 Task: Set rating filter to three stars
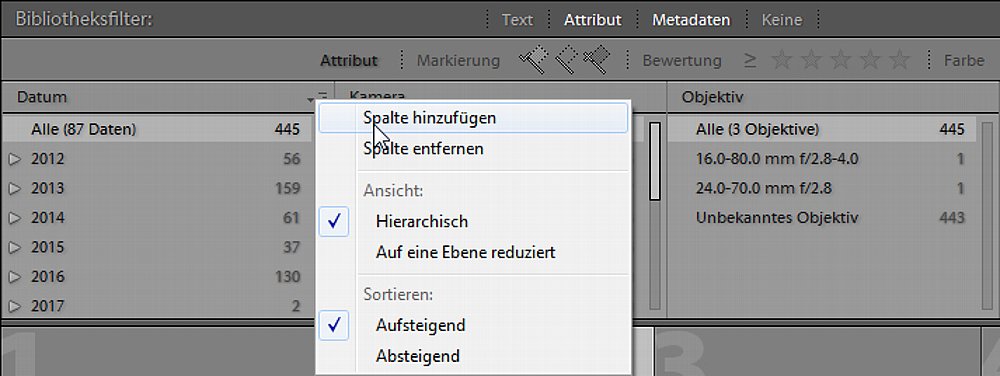point(841,61)
